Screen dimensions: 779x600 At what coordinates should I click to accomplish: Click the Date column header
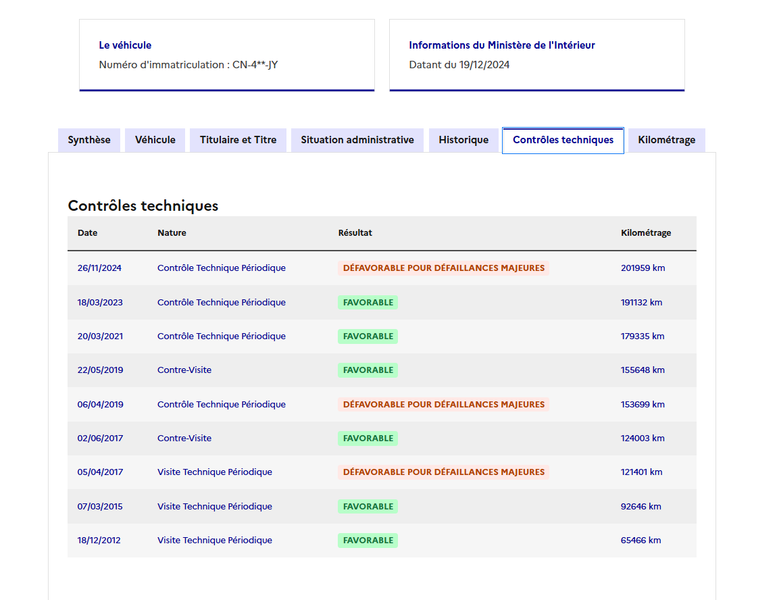[x=87, y=233]
